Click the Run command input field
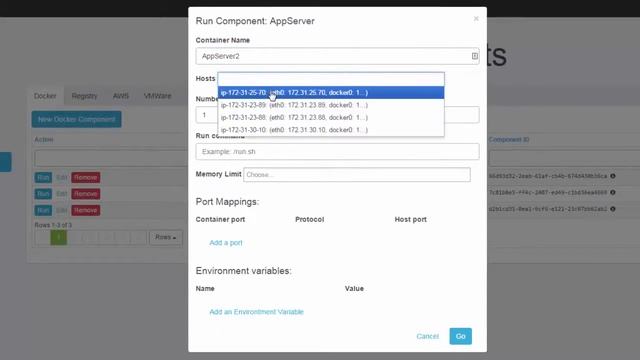Screen dimensions: 640x360 coord(337,151)
